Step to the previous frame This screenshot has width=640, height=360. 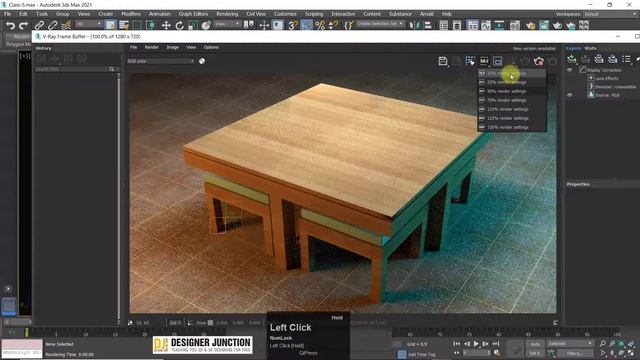467,344
